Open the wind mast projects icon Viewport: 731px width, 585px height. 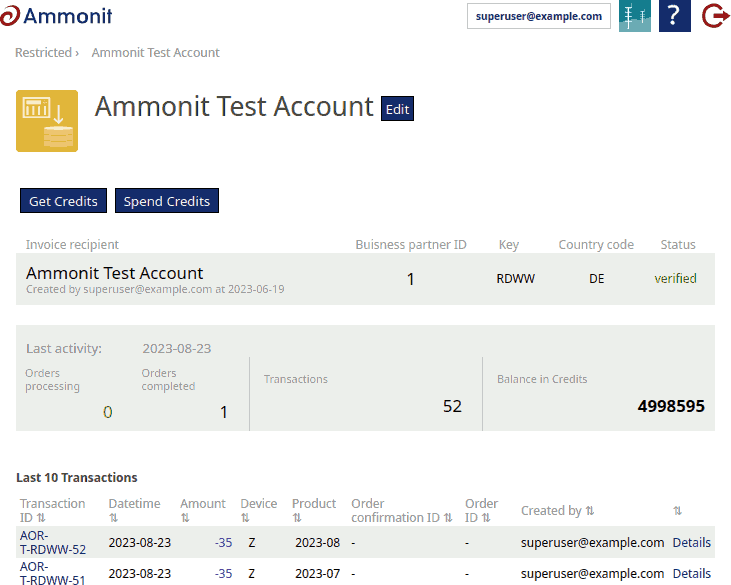pyautogui.click(x=634, y=16)
